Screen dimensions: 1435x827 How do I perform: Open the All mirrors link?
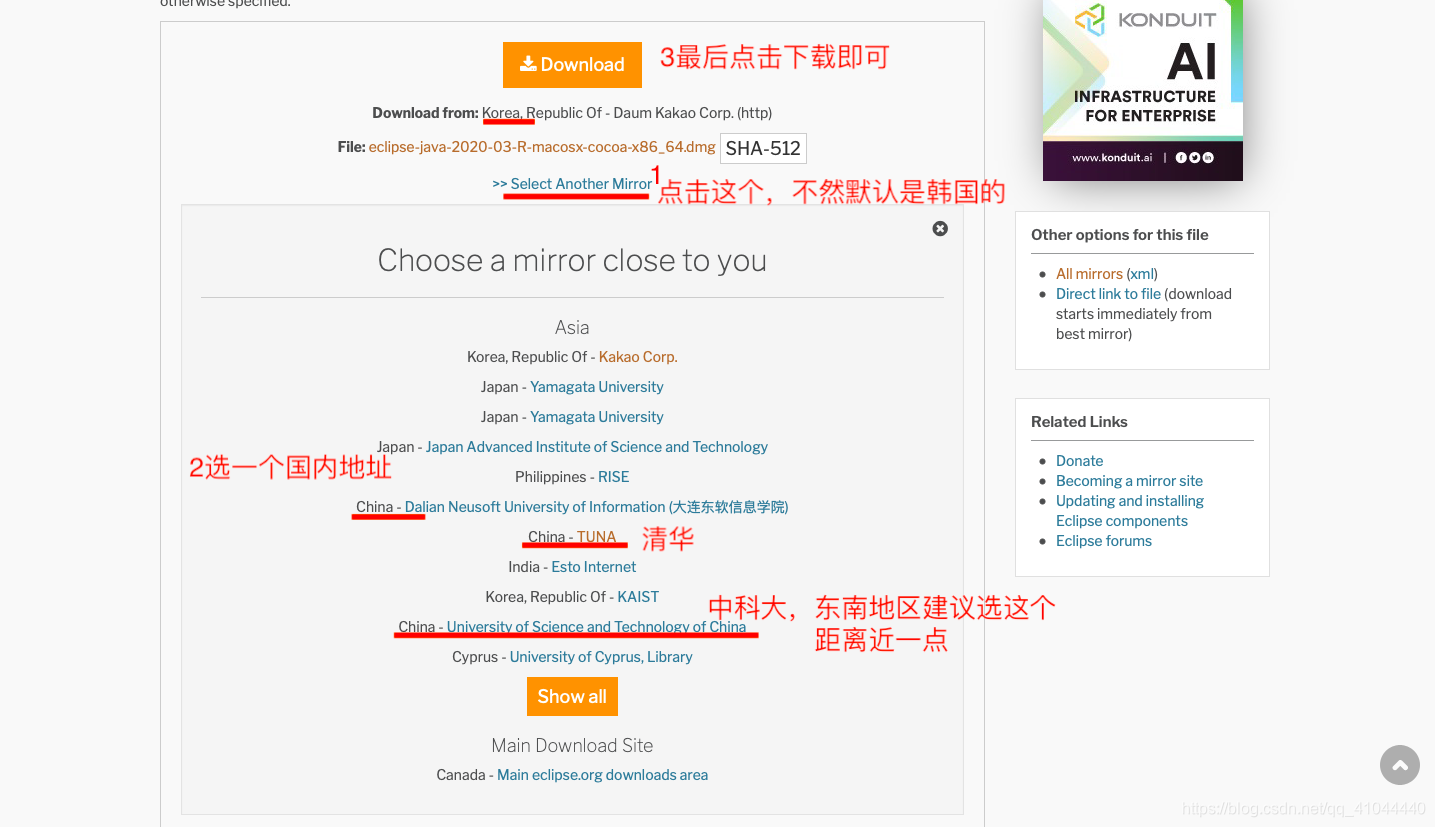(x=1089, y=274)
